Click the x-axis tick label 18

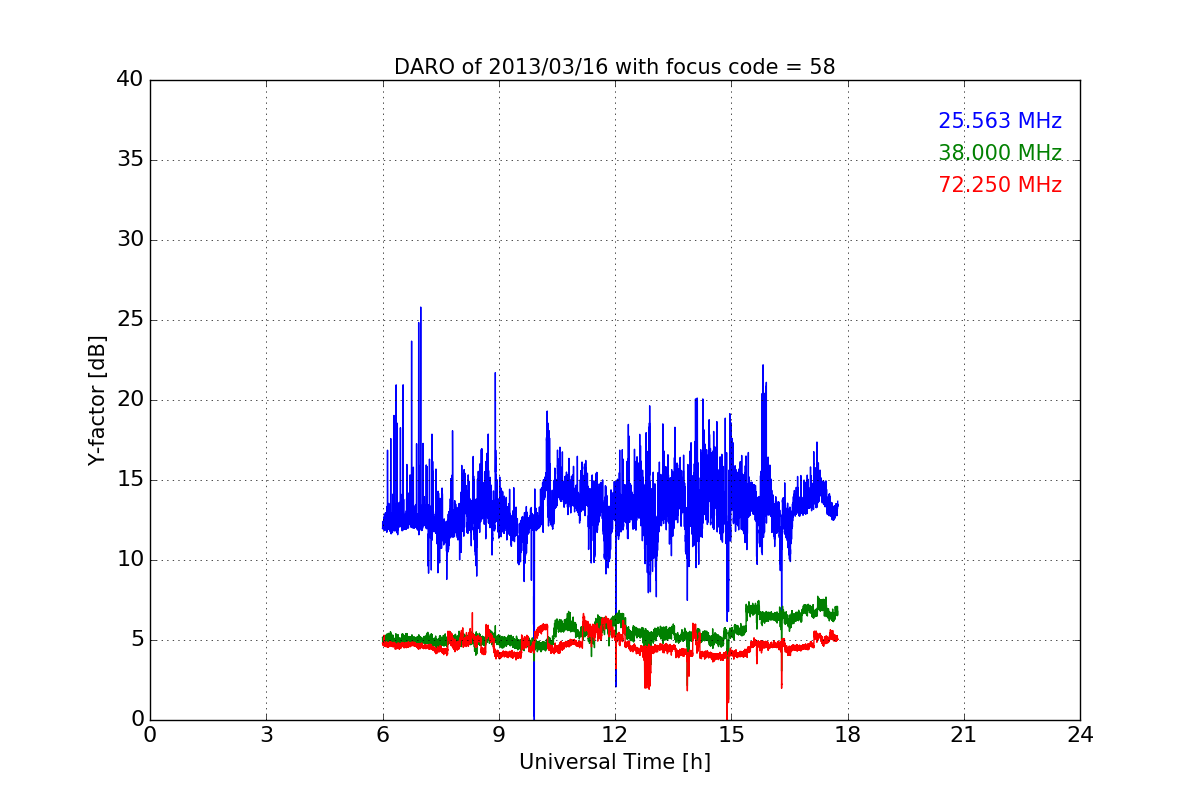pyautogui.click(x=848, y=735)
